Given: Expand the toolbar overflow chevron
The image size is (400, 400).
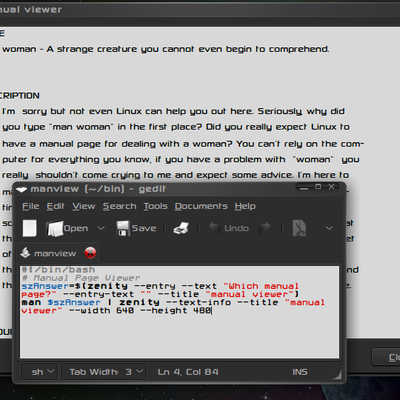Looking at the screenshot, I should [x=329, y=228].
